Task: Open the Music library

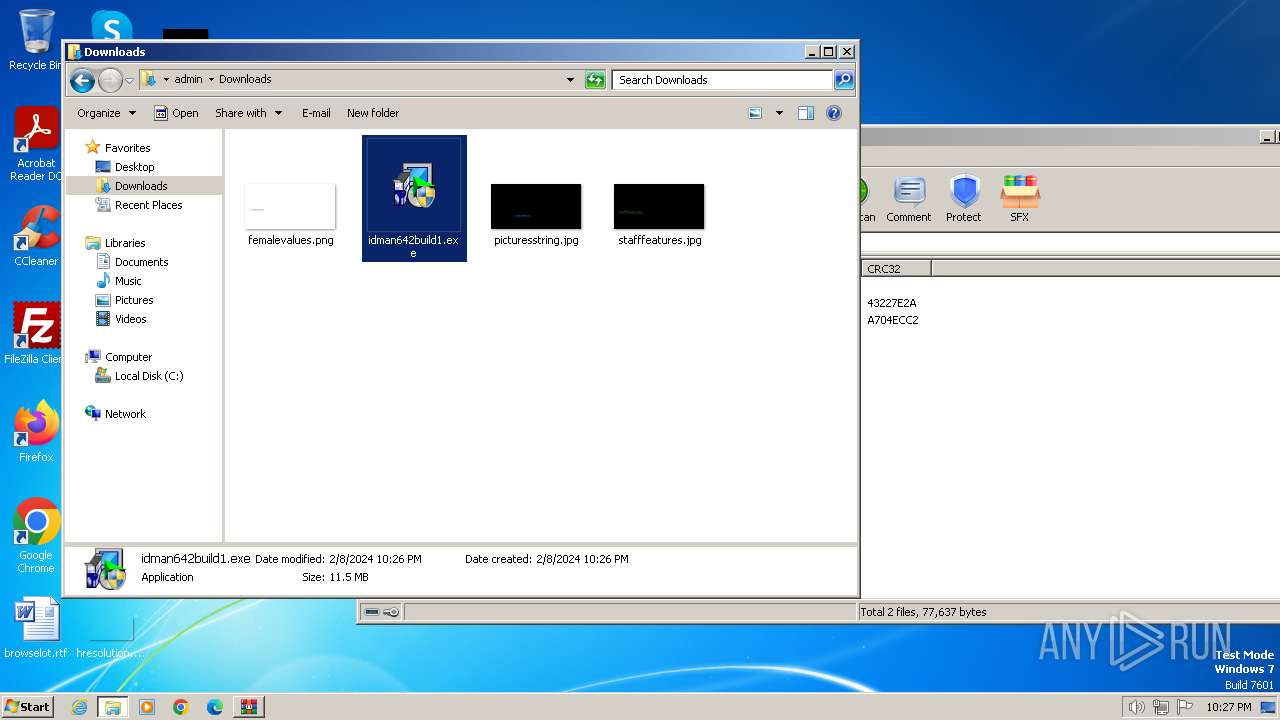Action: (128, 281)
